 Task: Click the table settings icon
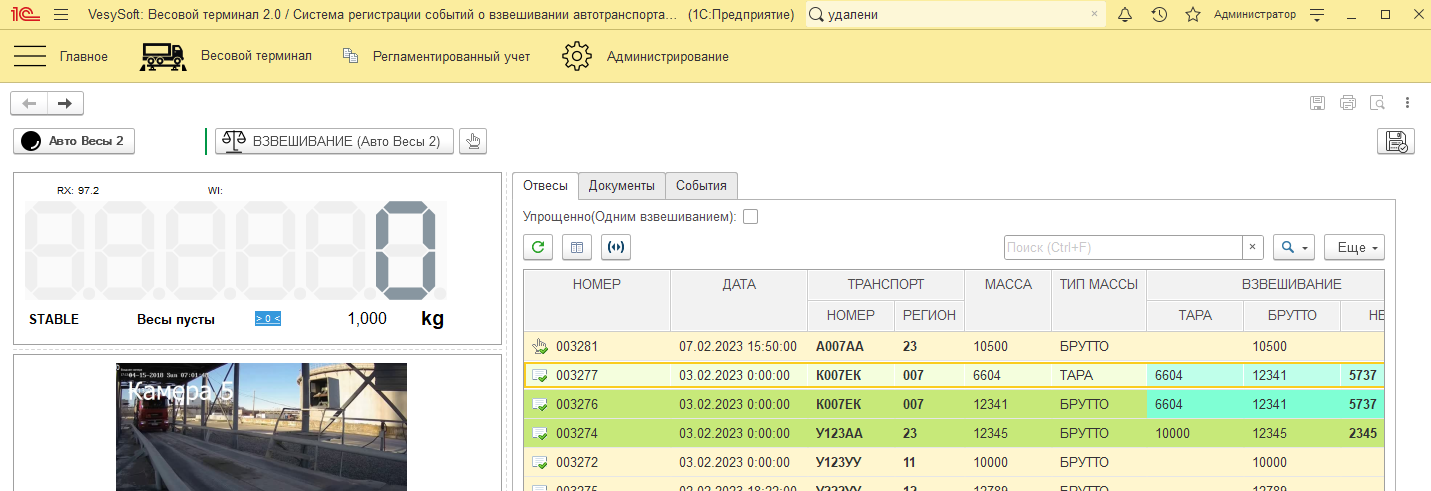[577, 247]
